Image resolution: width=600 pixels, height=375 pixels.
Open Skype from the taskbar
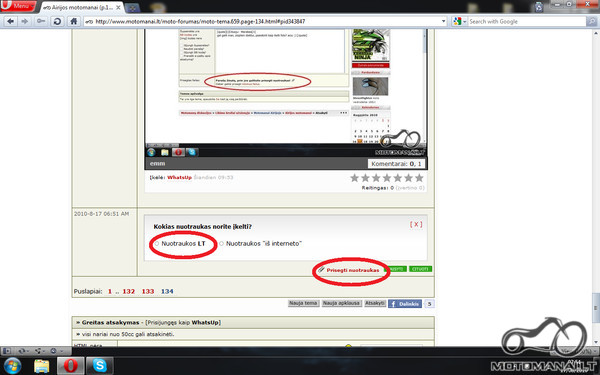99,366
